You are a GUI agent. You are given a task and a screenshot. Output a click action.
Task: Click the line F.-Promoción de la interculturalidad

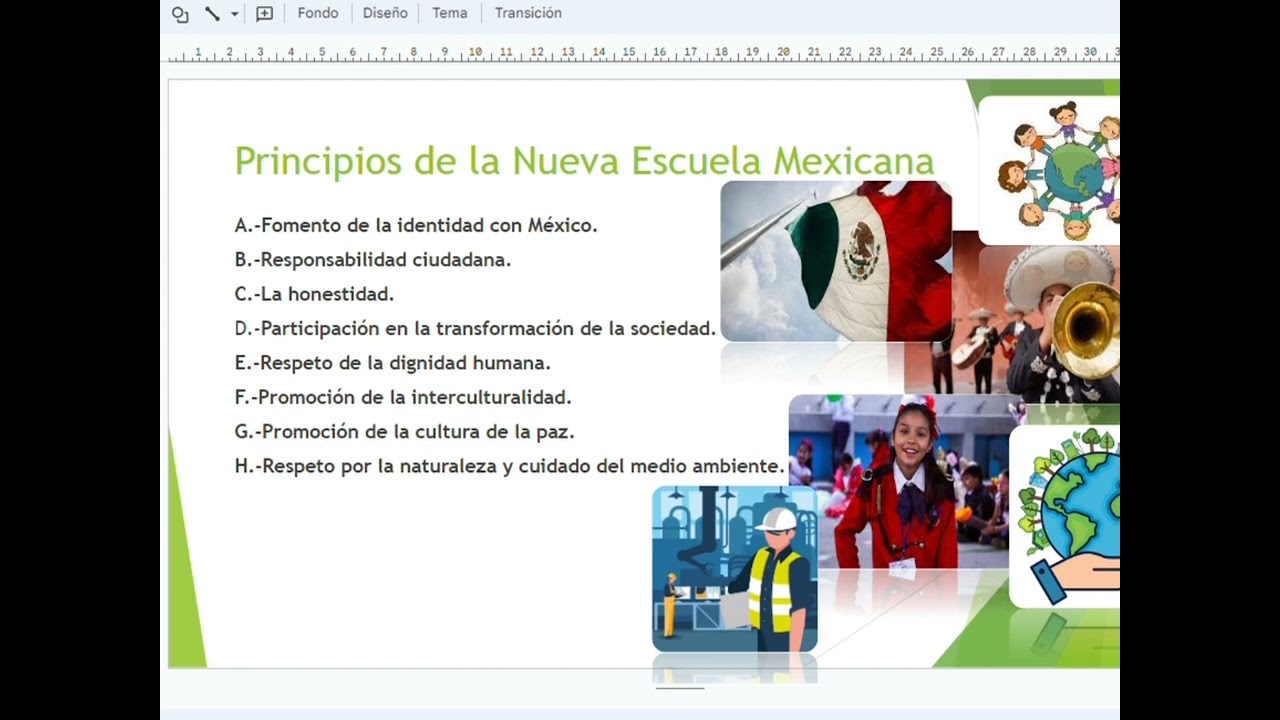point(403,397)
